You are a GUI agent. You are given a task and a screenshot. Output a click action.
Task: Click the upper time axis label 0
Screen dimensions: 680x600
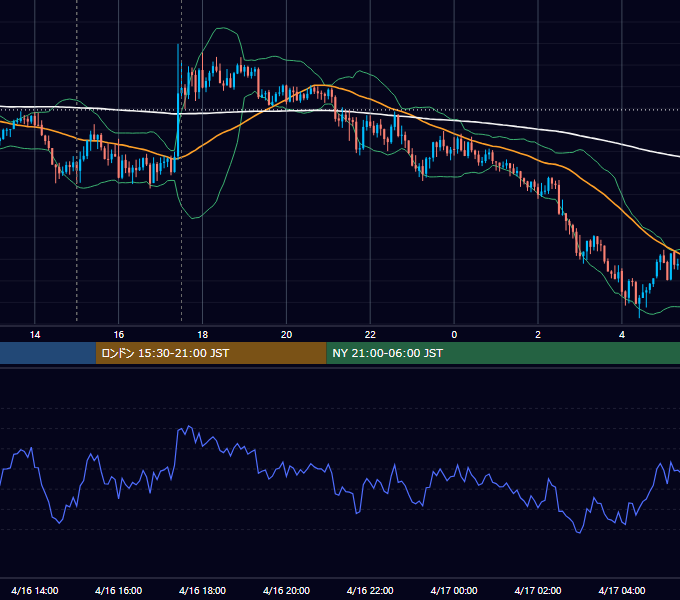coord(454,335)
